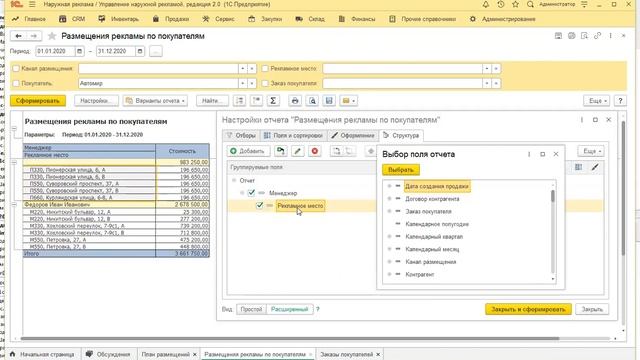Open notifications bell icon in title bar
Image resolution: width=640 pixels, height=360 pixels.
486,4
